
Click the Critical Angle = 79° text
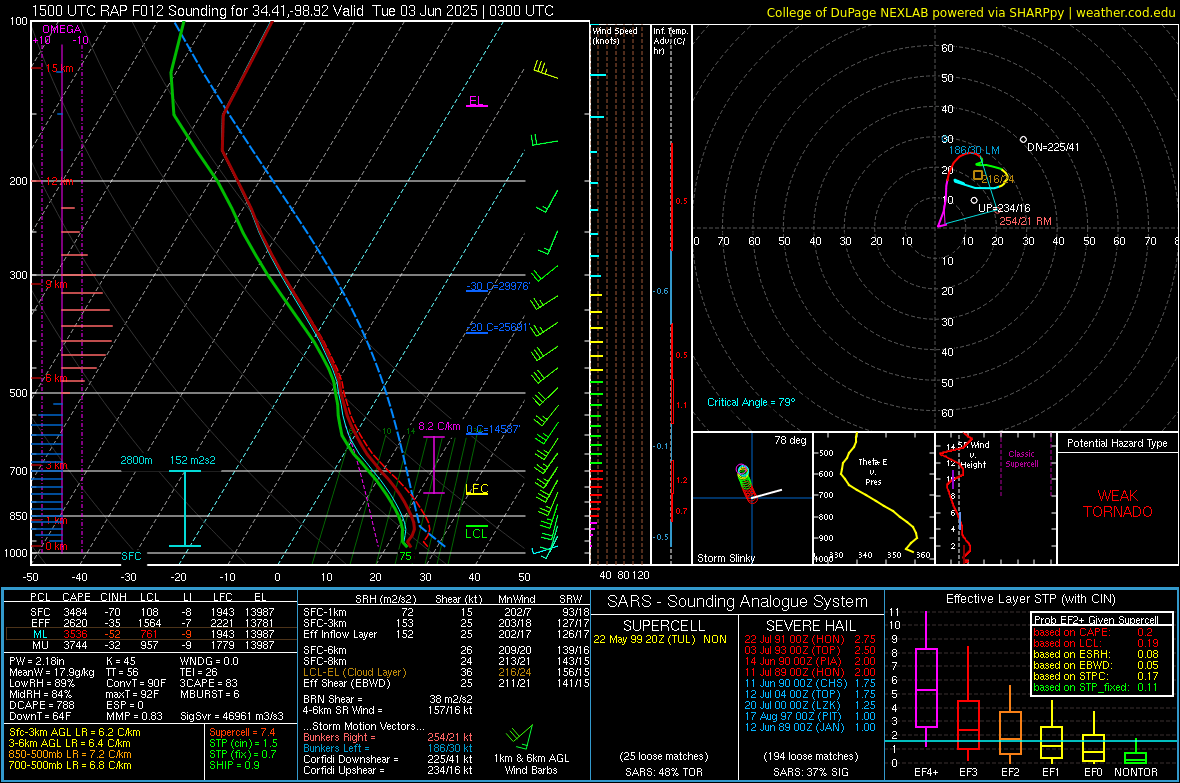click(x=751, y=402)
